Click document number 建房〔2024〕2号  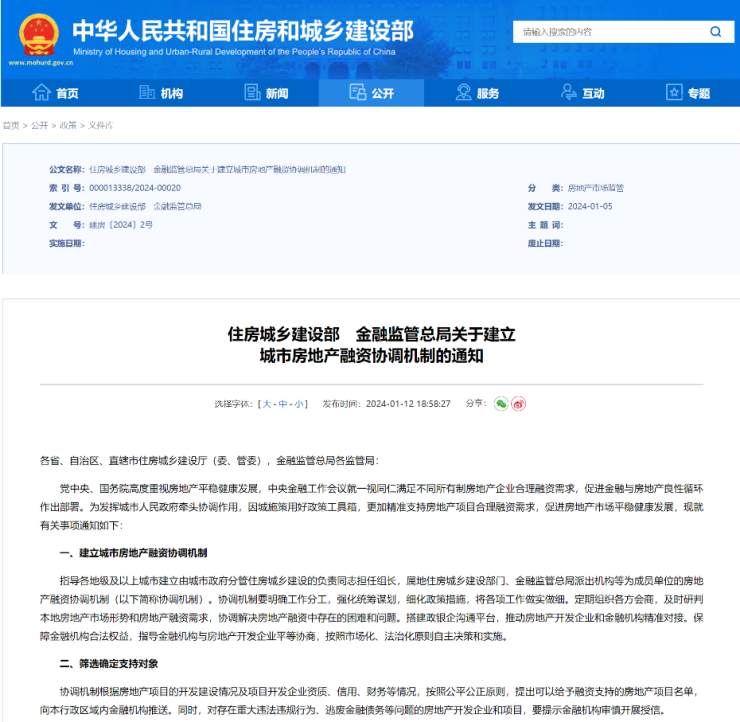[121, 225]
